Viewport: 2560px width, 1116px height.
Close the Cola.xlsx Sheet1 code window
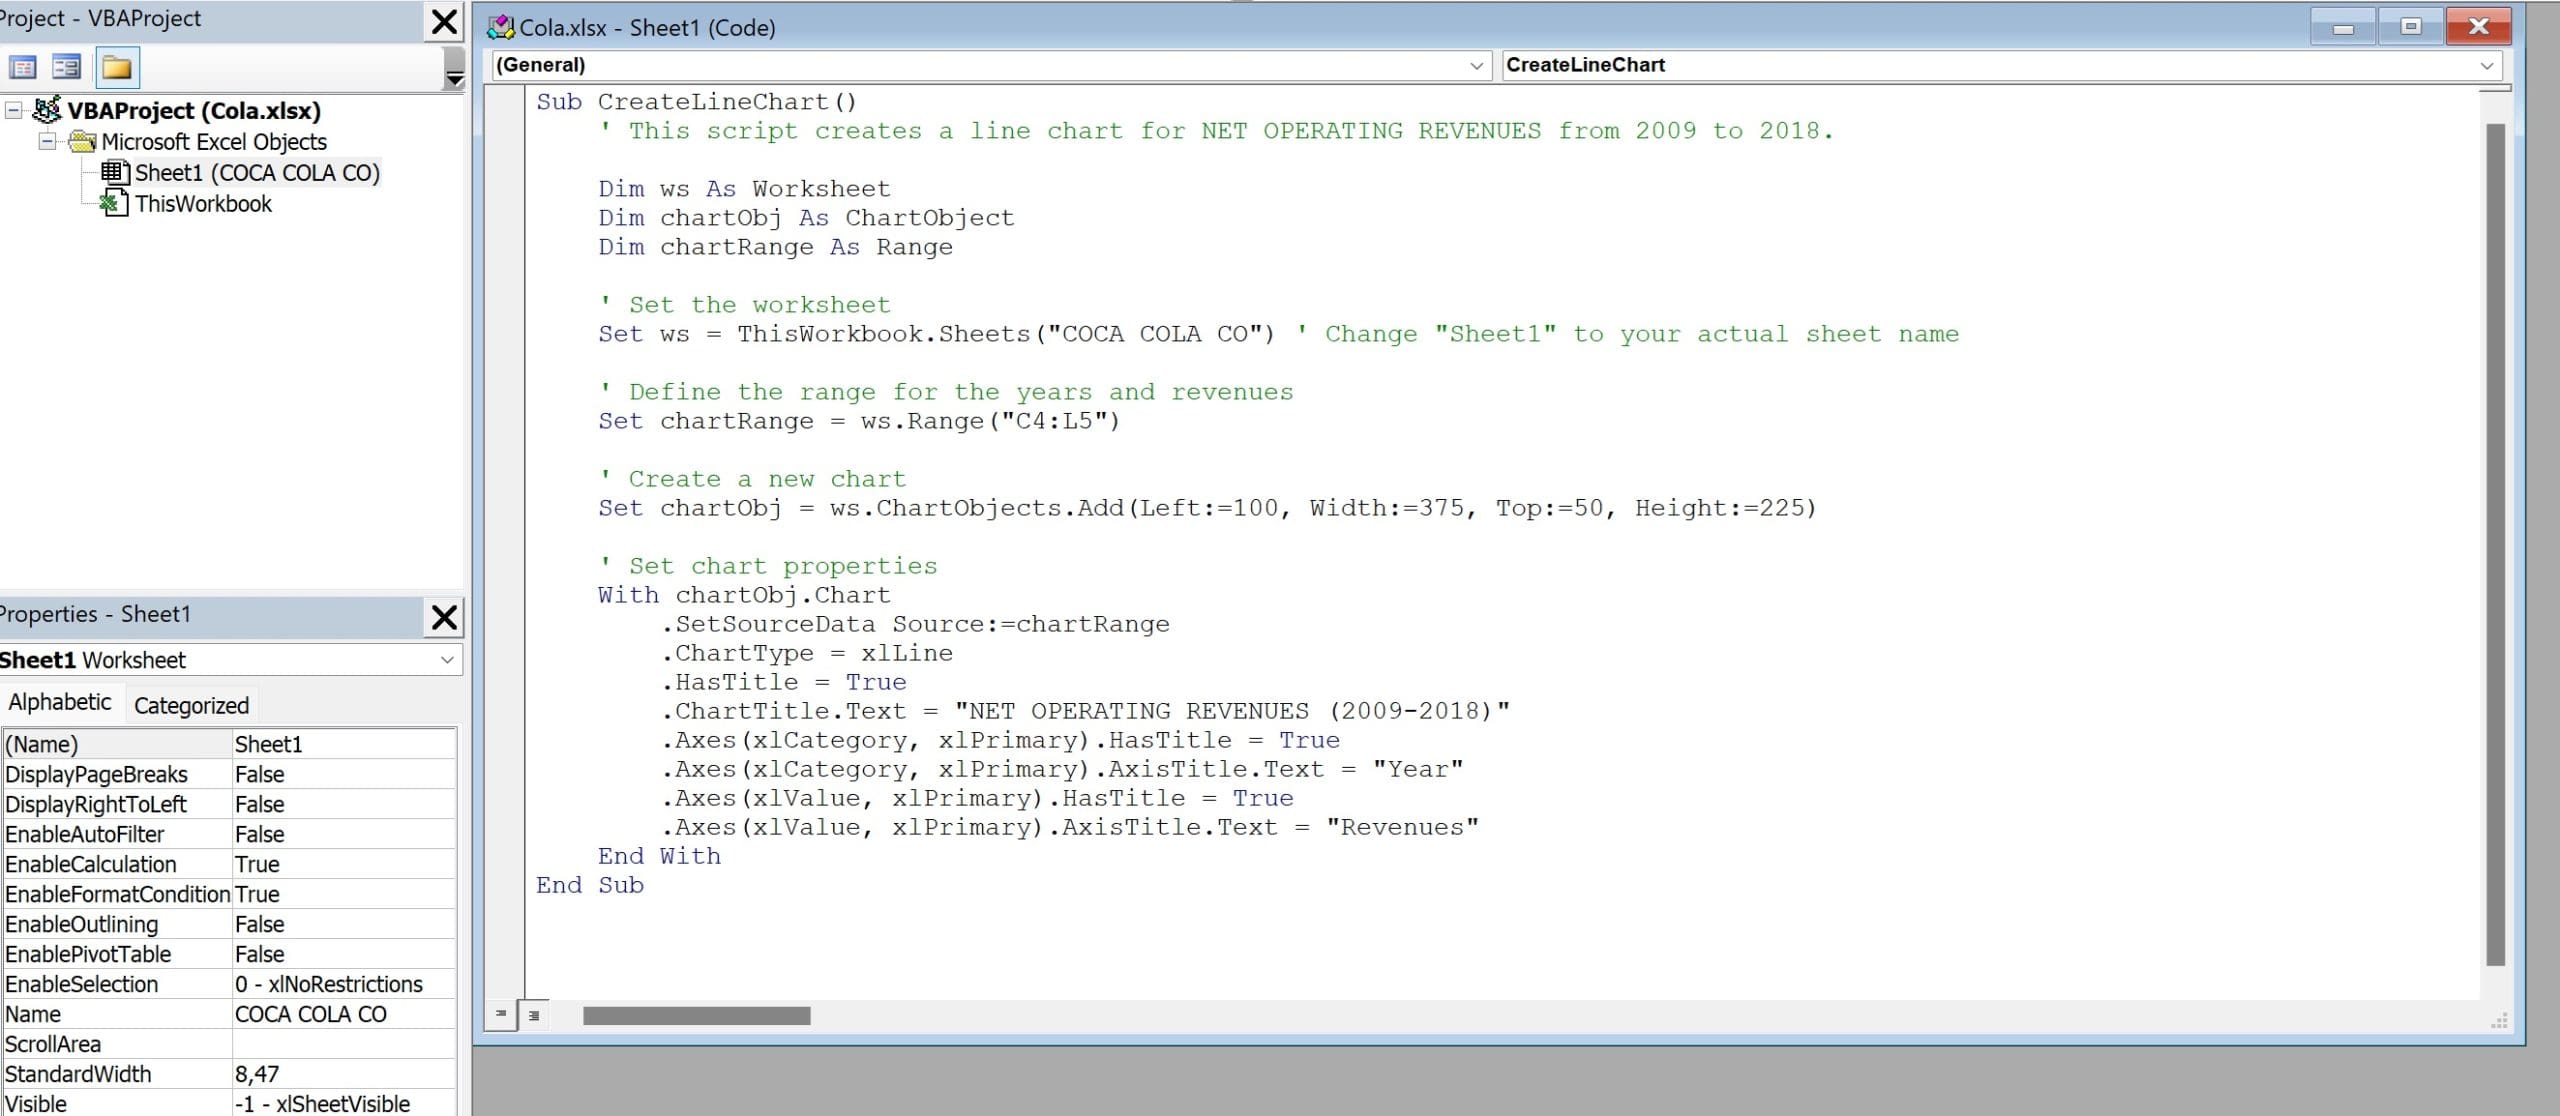click(x=2478, y=27)
